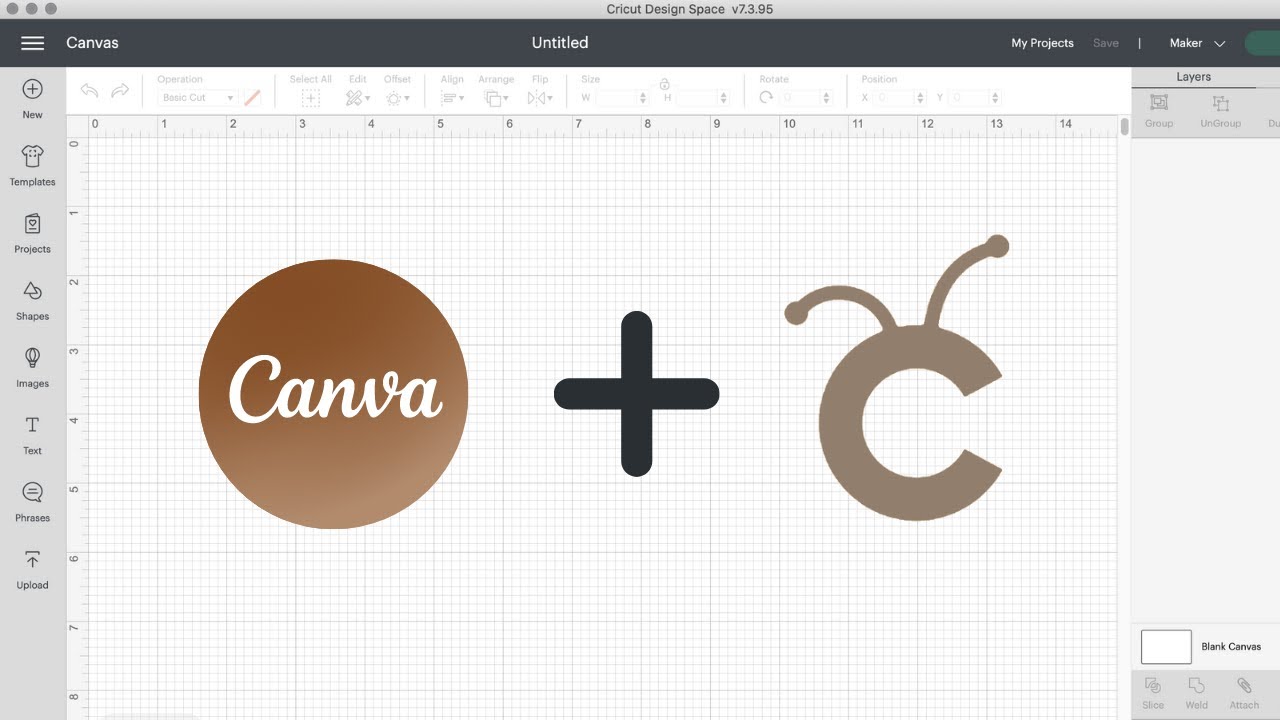Click the Y position input field
The image size is (1280, 720).
pyautogui.click(x=969, y=98)
